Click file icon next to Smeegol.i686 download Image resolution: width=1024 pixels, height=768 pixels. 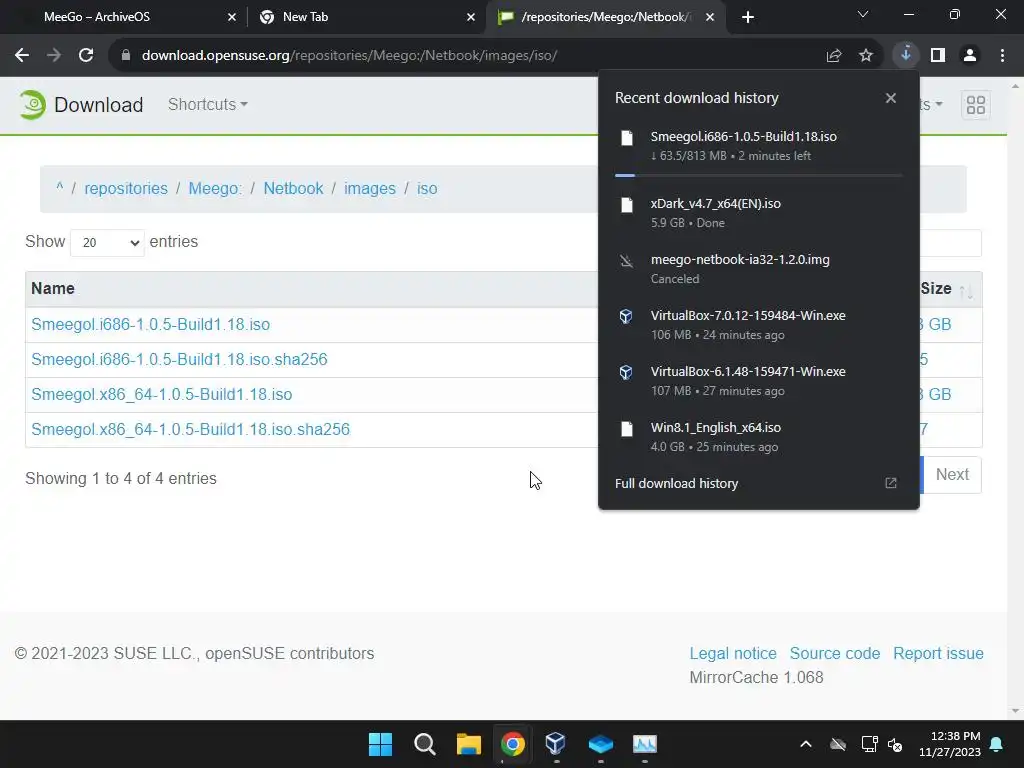click(627, 138)
